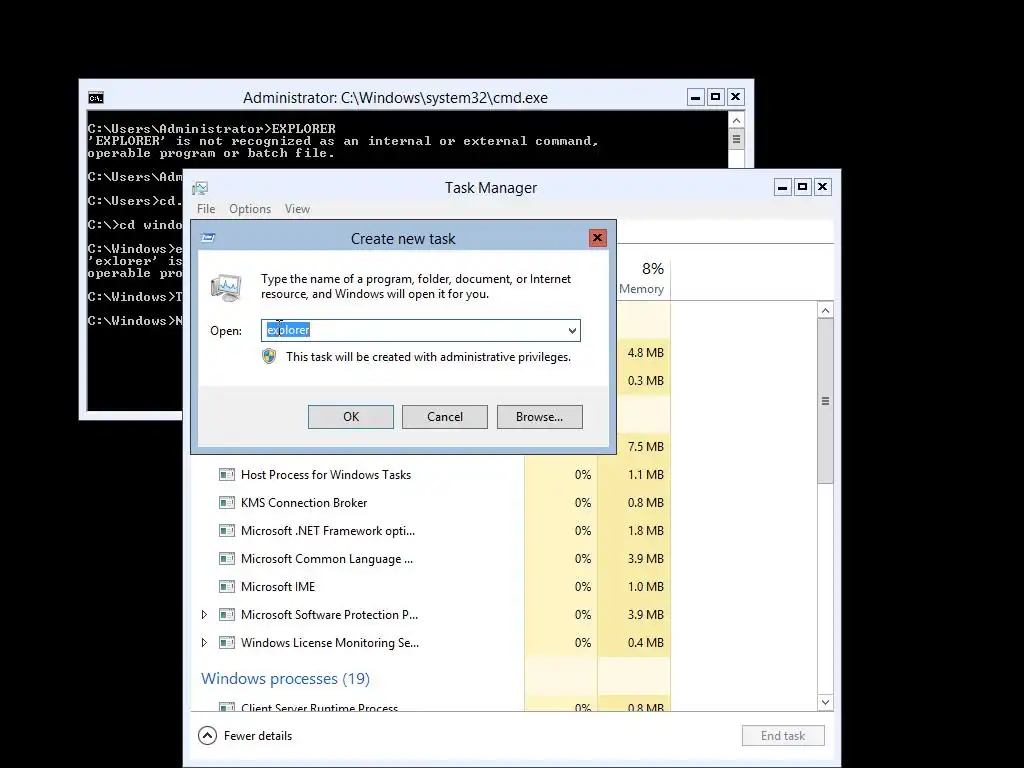Click OK in Create new task
The height and width of the screenshot is (768, 1024).
(x=351, y=417)
